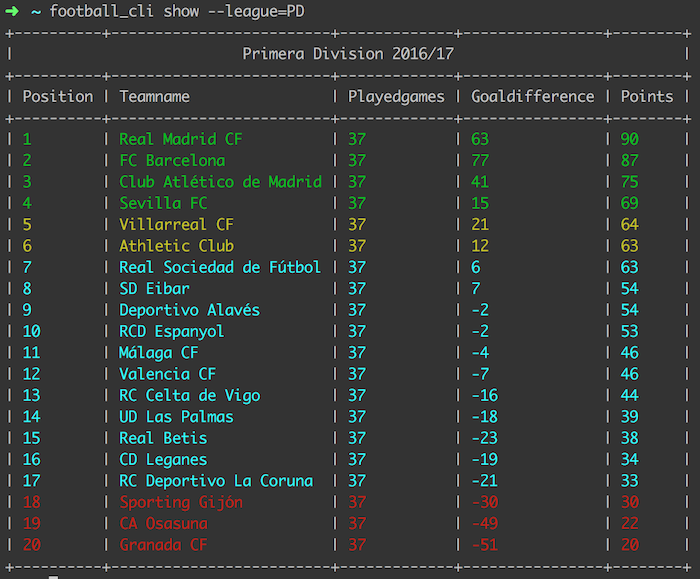Image resolution: width=700 pixels, height=579 pixels.
Task: Click Las Palmas goal difference -18
Action: pyautogui.click(x=485, y=417)
